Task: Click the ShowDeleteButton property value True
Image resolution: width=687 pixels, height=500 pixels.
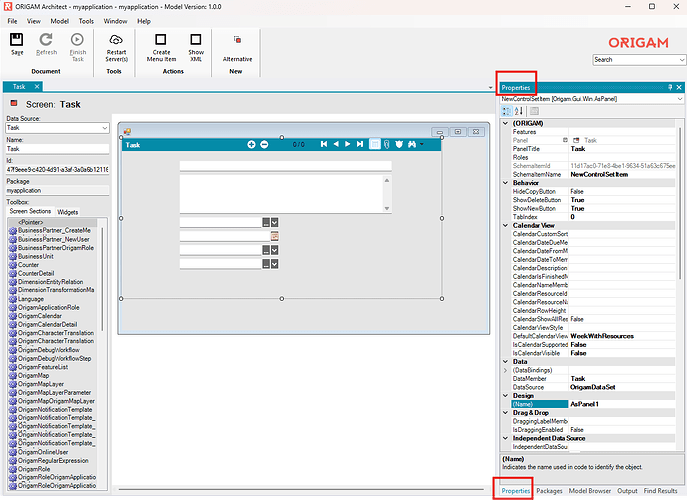Action: [622, 200]
